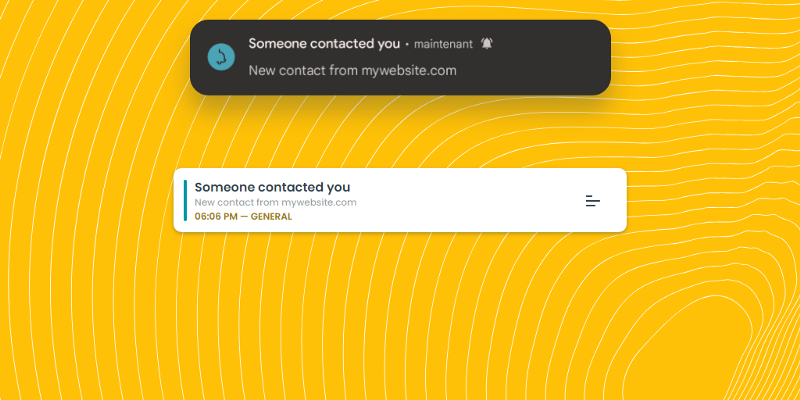
Task: Select the white card's 'Someone contacted you' title
Action: point(272,187)
